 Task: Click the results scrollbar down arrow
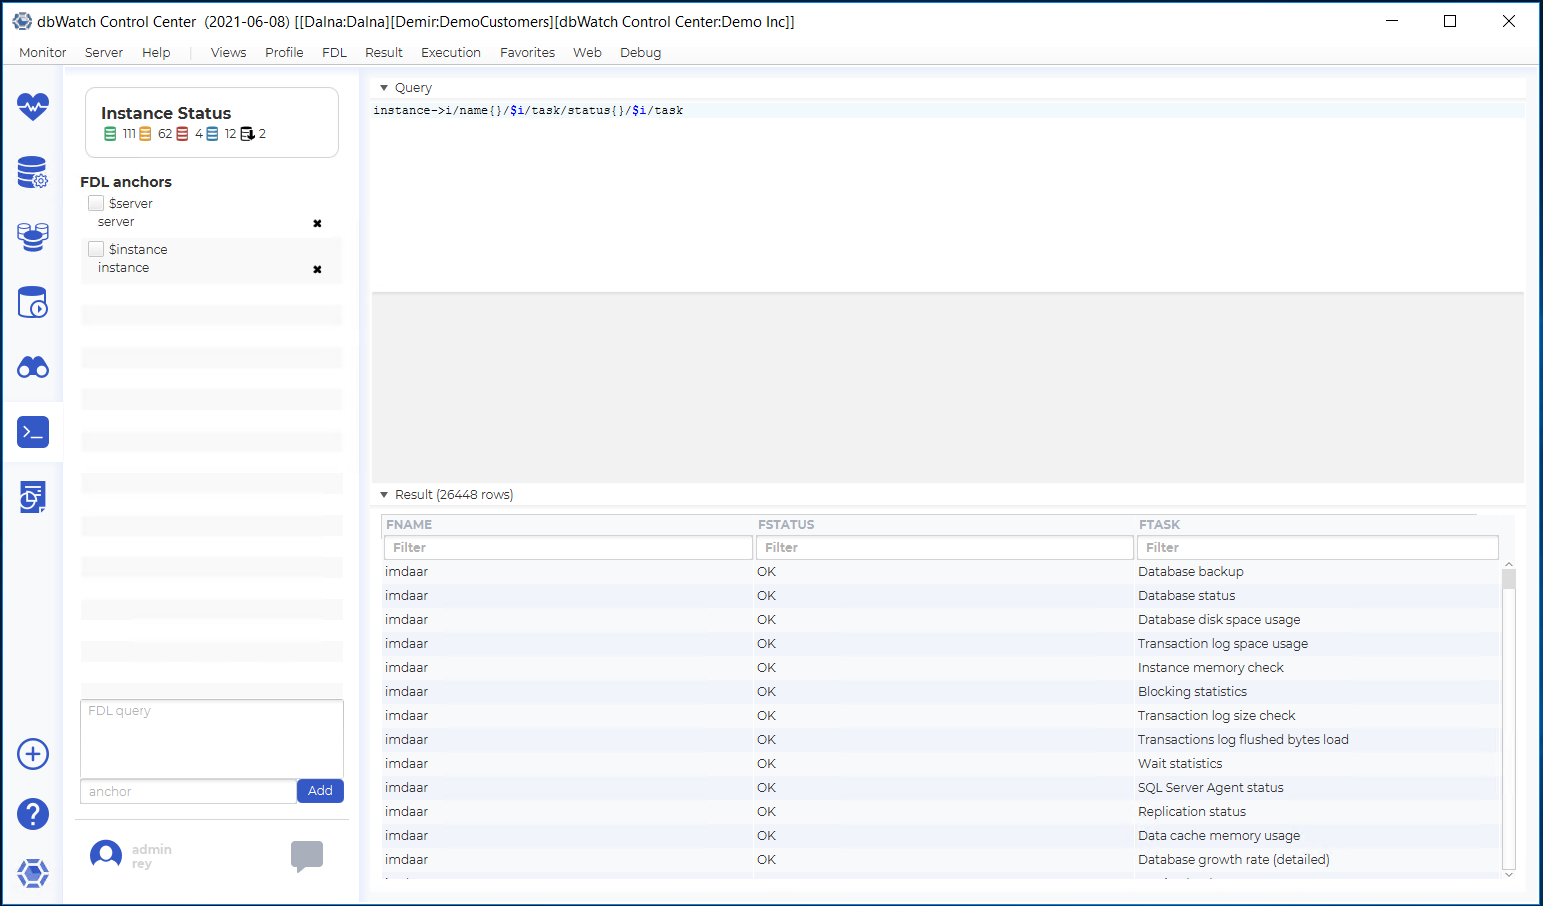[x=1509, y=875]
